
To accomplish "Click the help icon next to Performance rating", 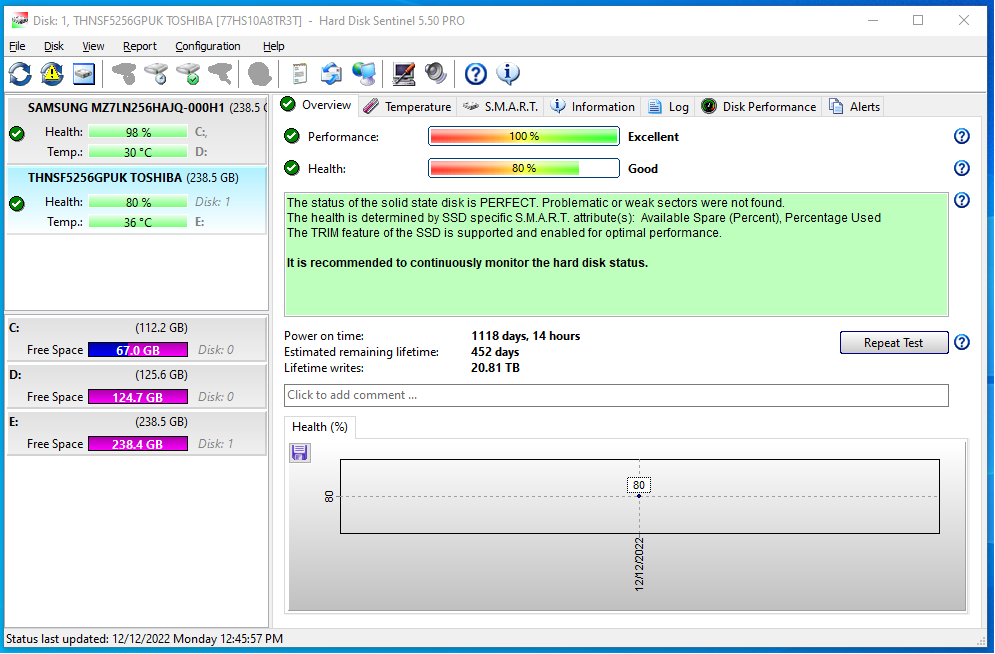I will click(x=962, y=137).
